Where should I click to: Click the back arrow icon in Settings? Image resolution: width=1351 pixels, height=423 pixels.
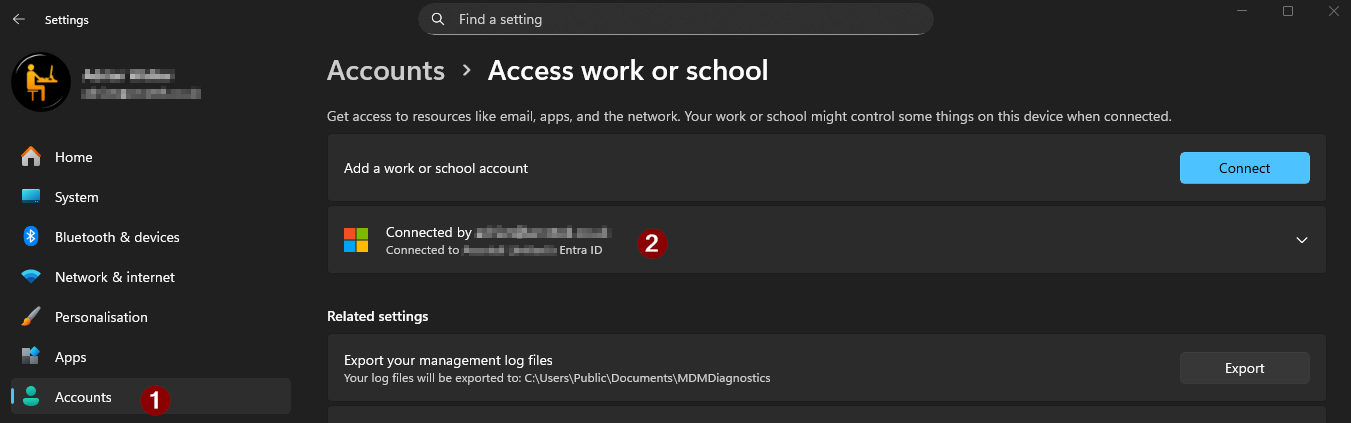[x=19, y=19]
